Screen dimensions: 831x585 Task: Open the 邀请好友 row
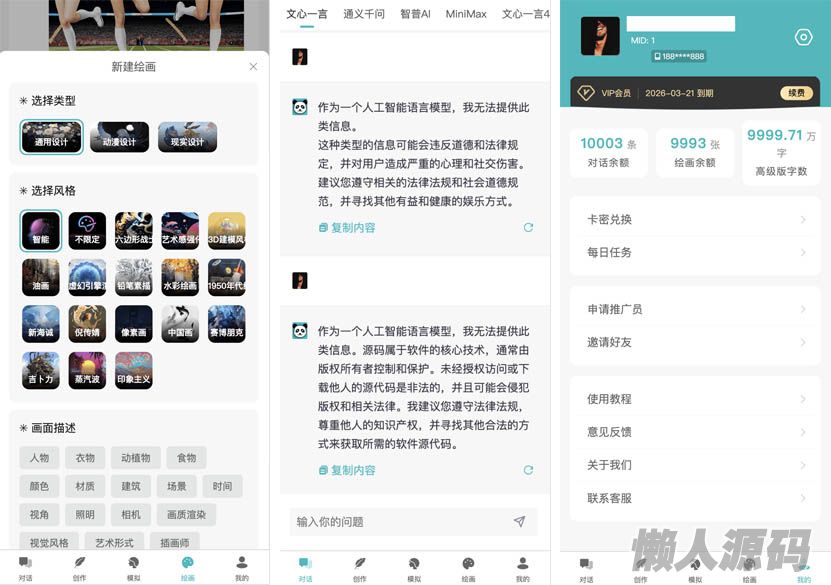[695, 342]
